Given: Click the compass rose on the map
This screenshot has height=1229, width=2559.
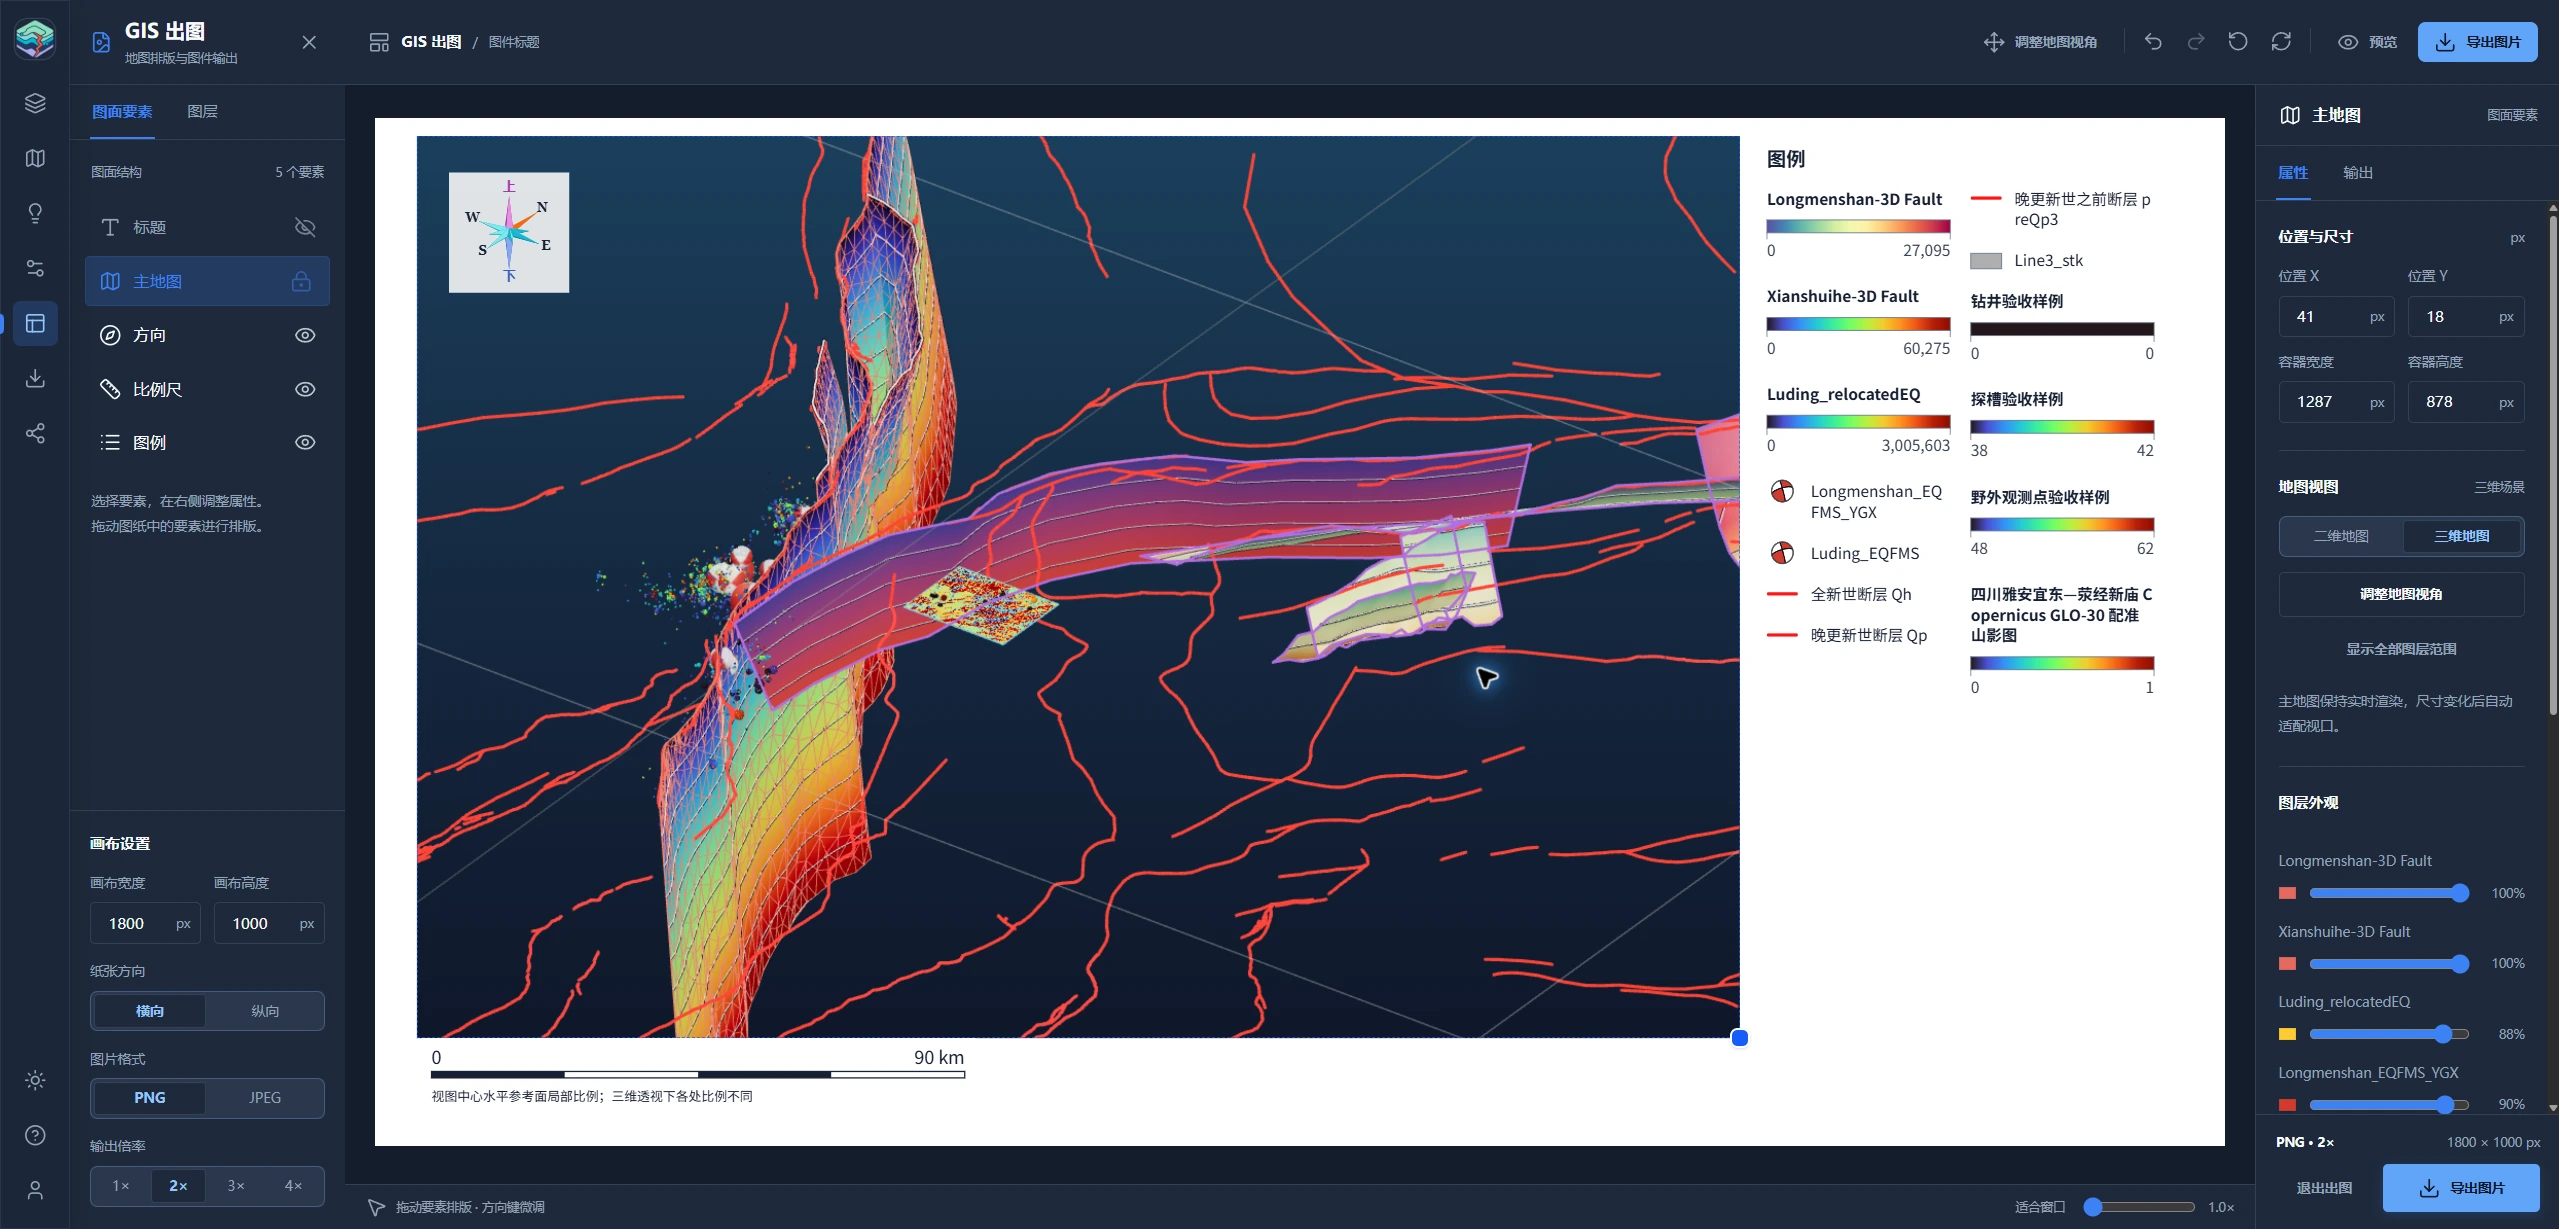Looking at the screenshot, I should 509,233.
